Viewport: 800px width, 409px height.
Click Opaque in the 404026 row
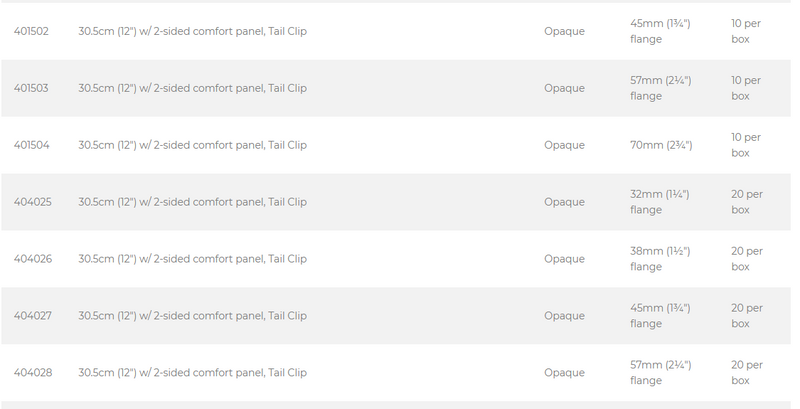564,259
